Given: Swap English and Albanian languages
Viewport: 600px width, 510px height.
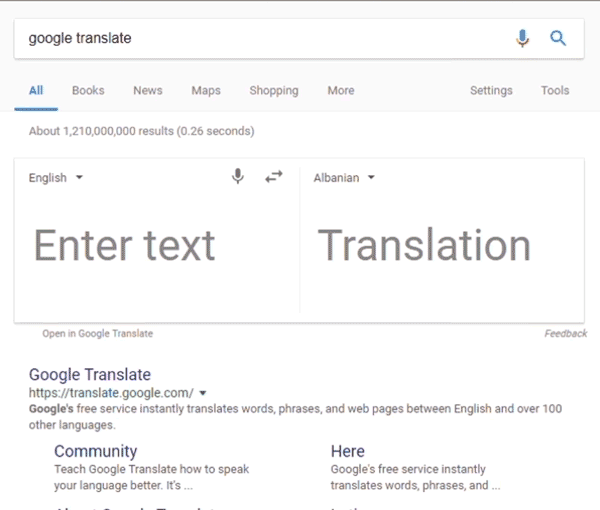Looking at the screenshot, I should [274, 177].
